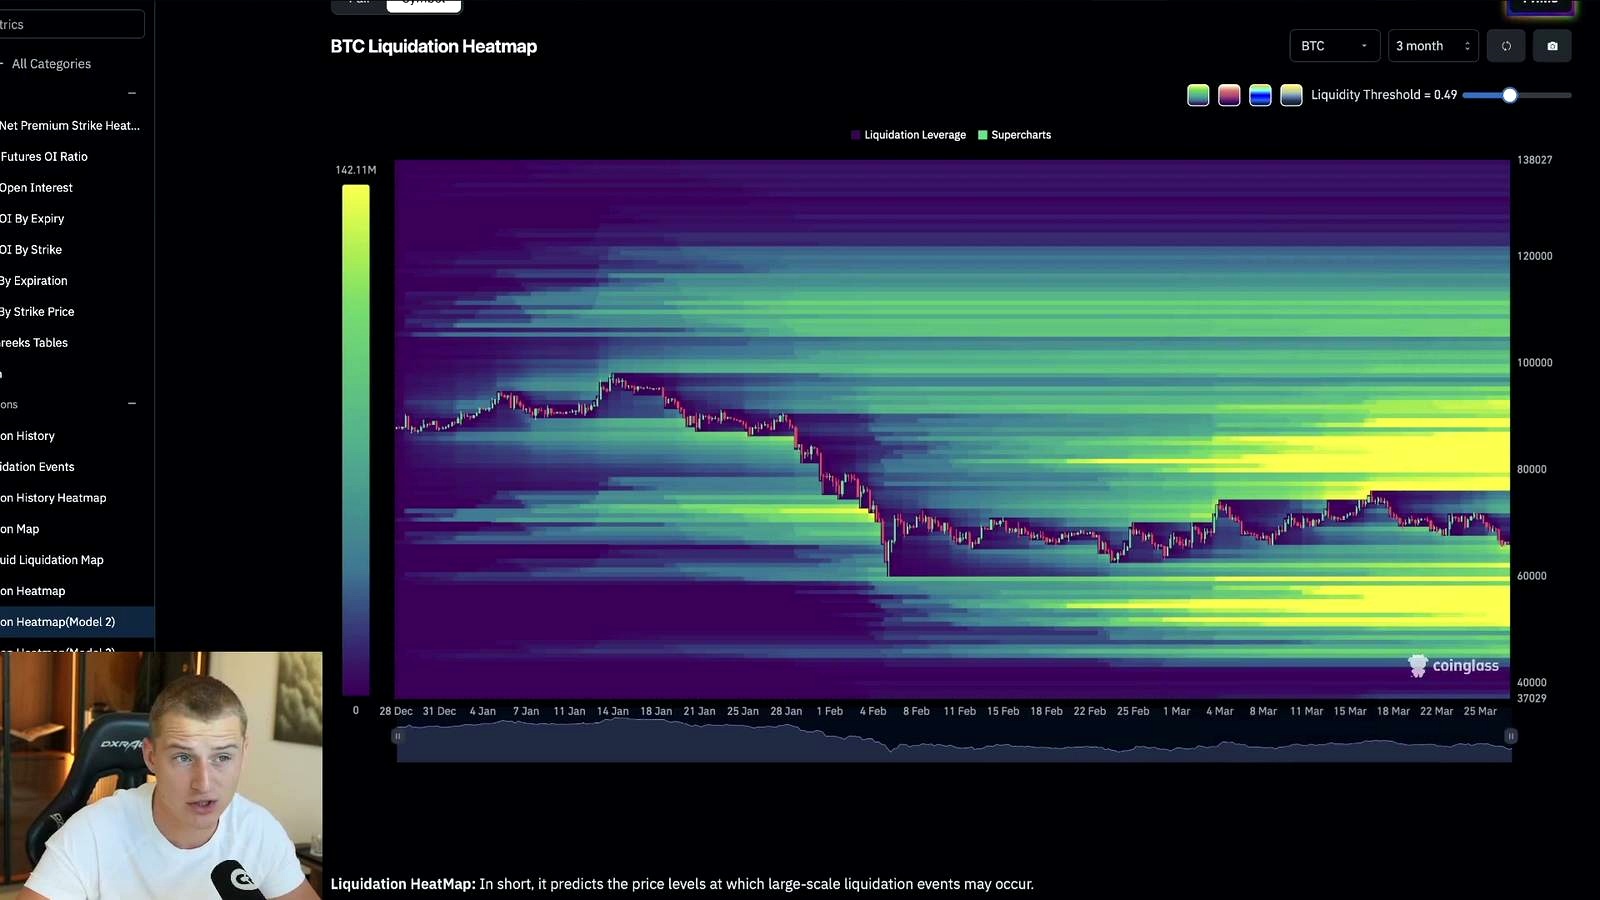This screenshot has height=900, width=1600.
Task: Click the right handle of the time range bar
Action: (1510, 736)
